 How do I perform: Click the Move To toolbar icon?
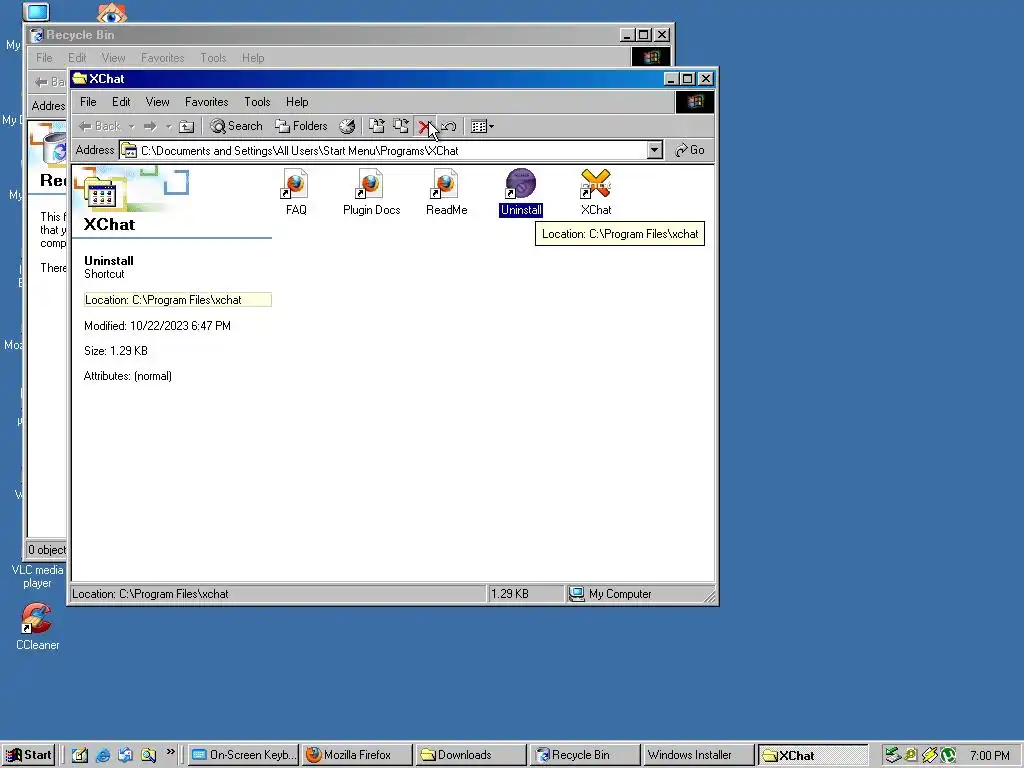[376, 126]
